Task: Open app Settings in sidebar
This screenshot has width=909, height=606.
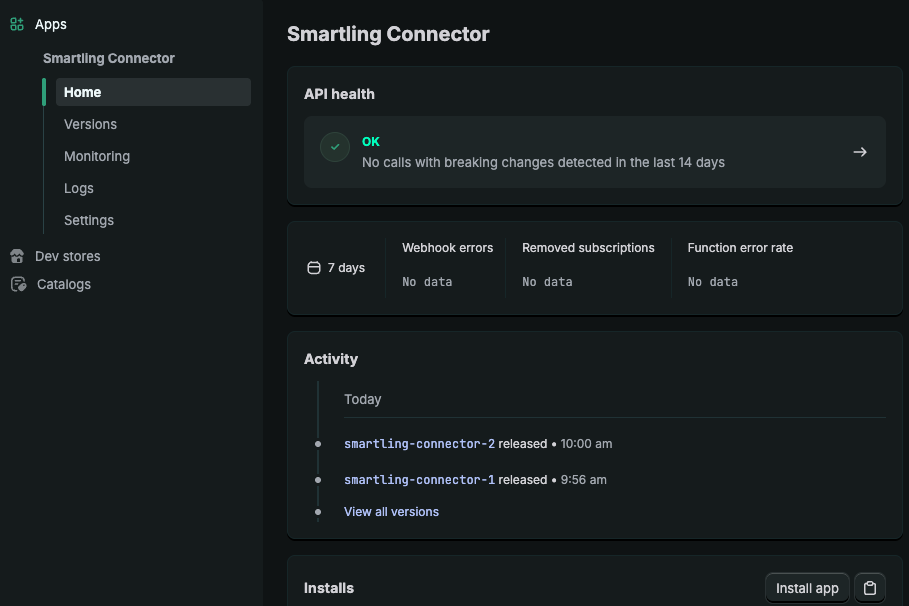Action: click(89, 220)
